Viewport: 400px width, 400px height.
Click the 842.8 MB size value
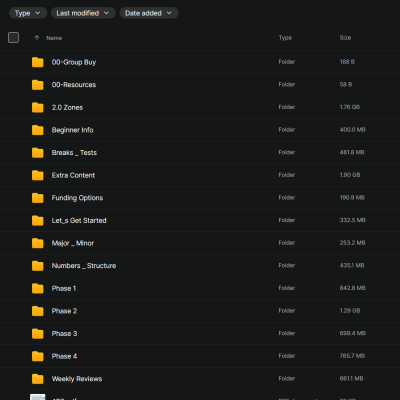point(352,288)
